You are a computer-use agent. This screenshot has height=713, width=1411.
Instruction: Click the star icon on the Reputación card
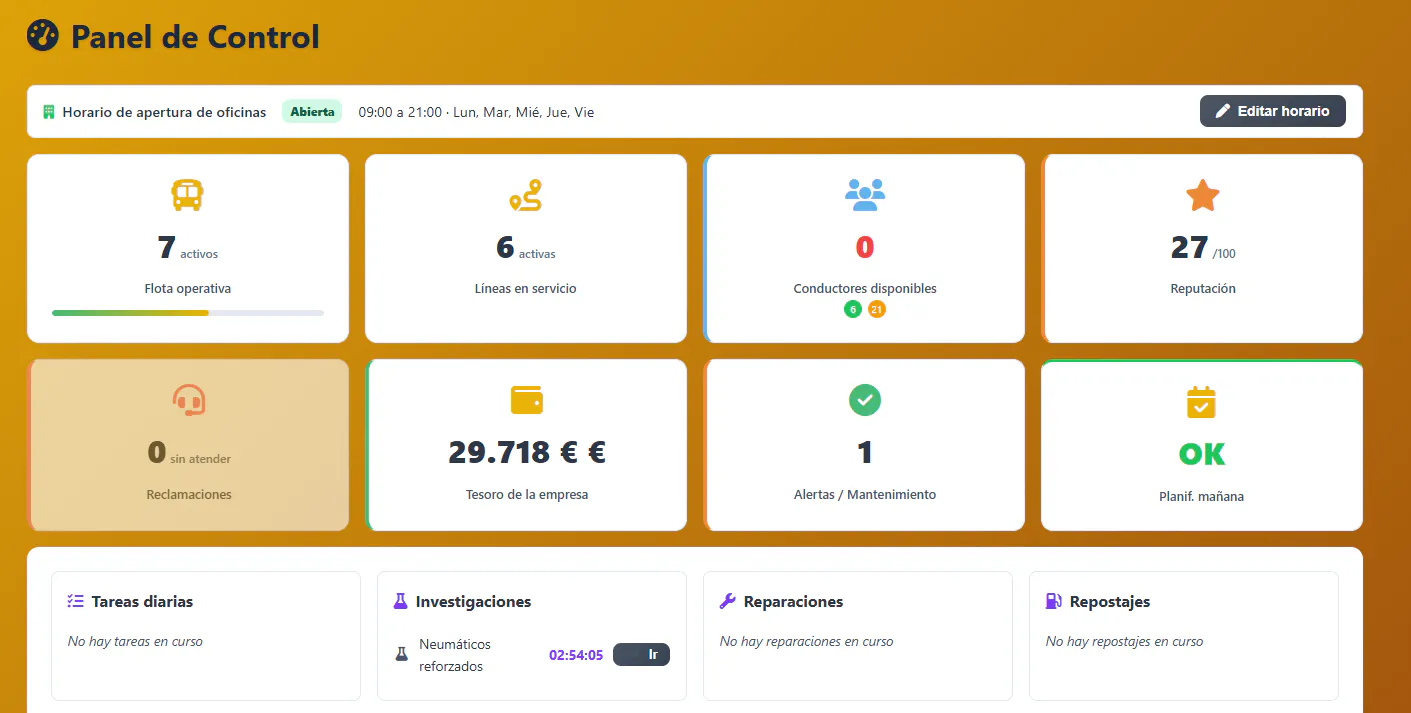(x=1202, y=195)
